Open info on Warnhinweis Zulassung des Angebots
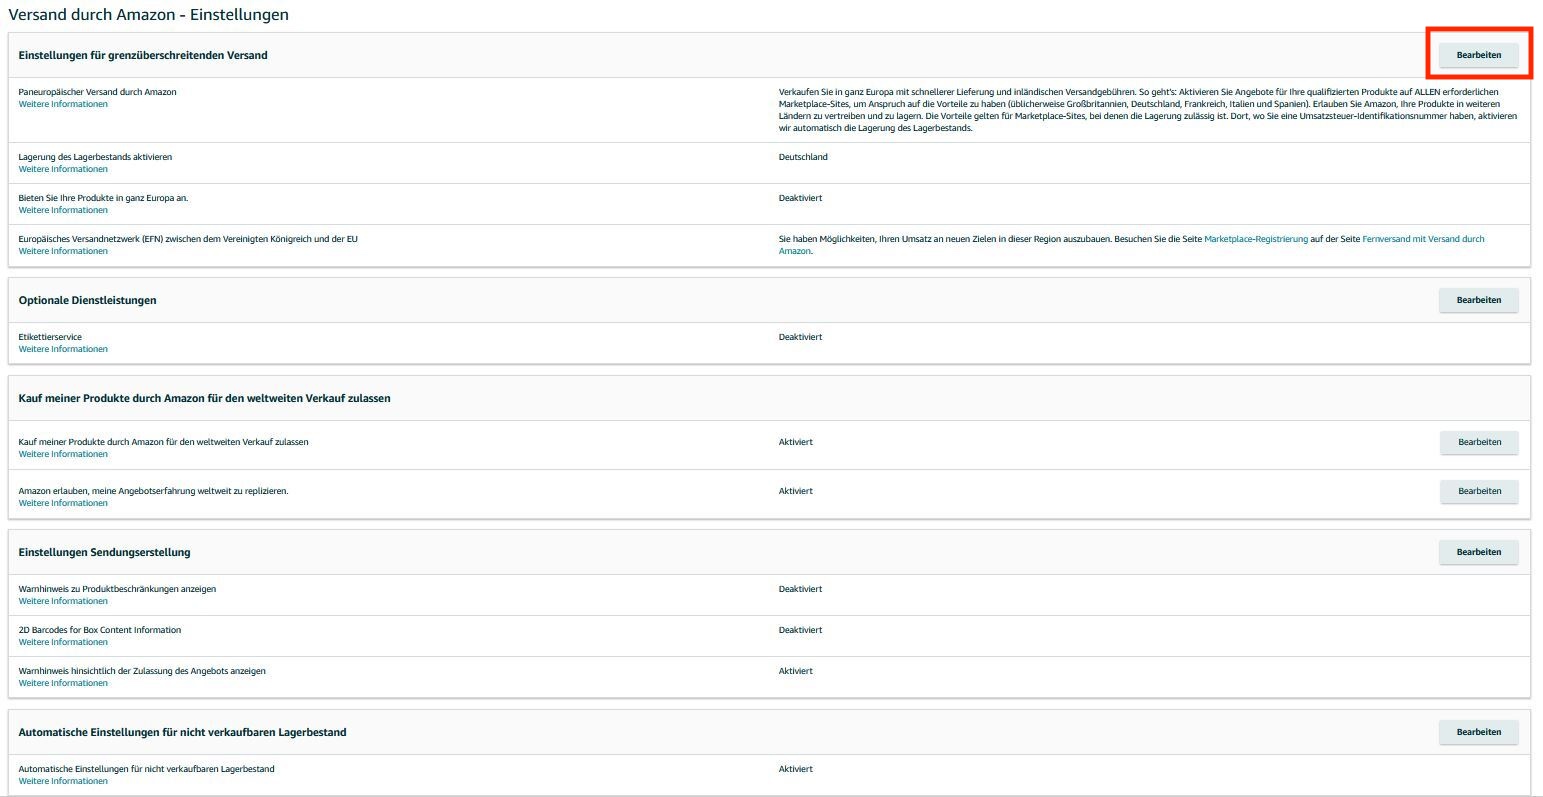Viewport: 1543px width, 797px height. [63, 683]
